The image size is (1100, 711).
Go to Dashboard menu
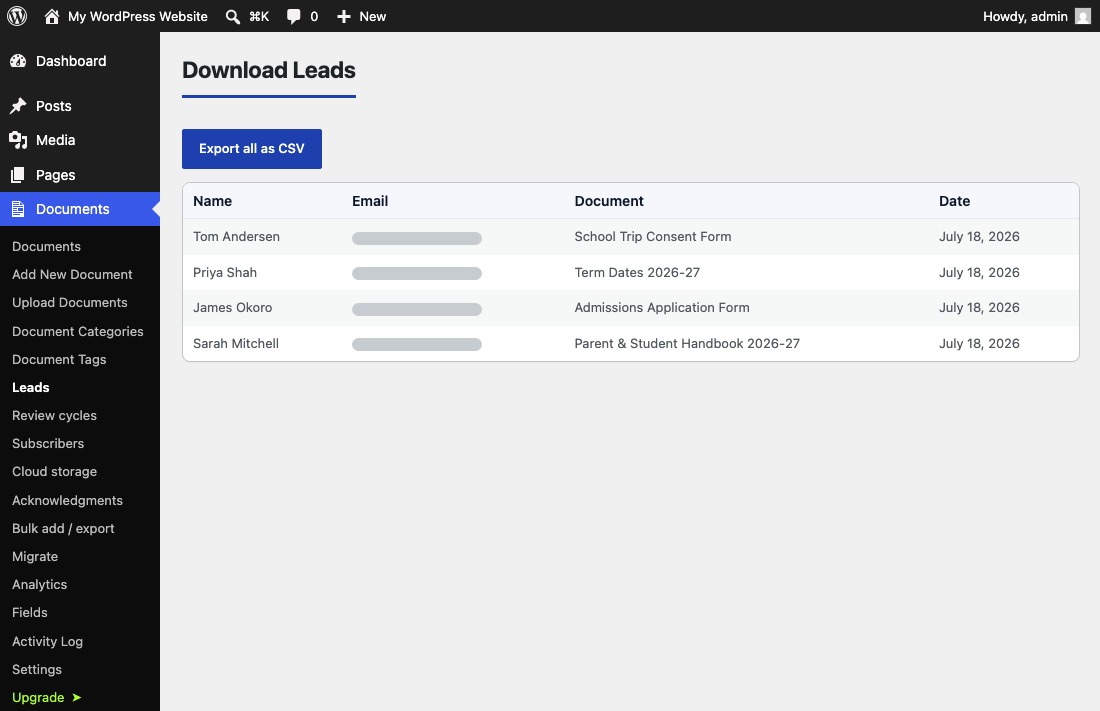71,61
